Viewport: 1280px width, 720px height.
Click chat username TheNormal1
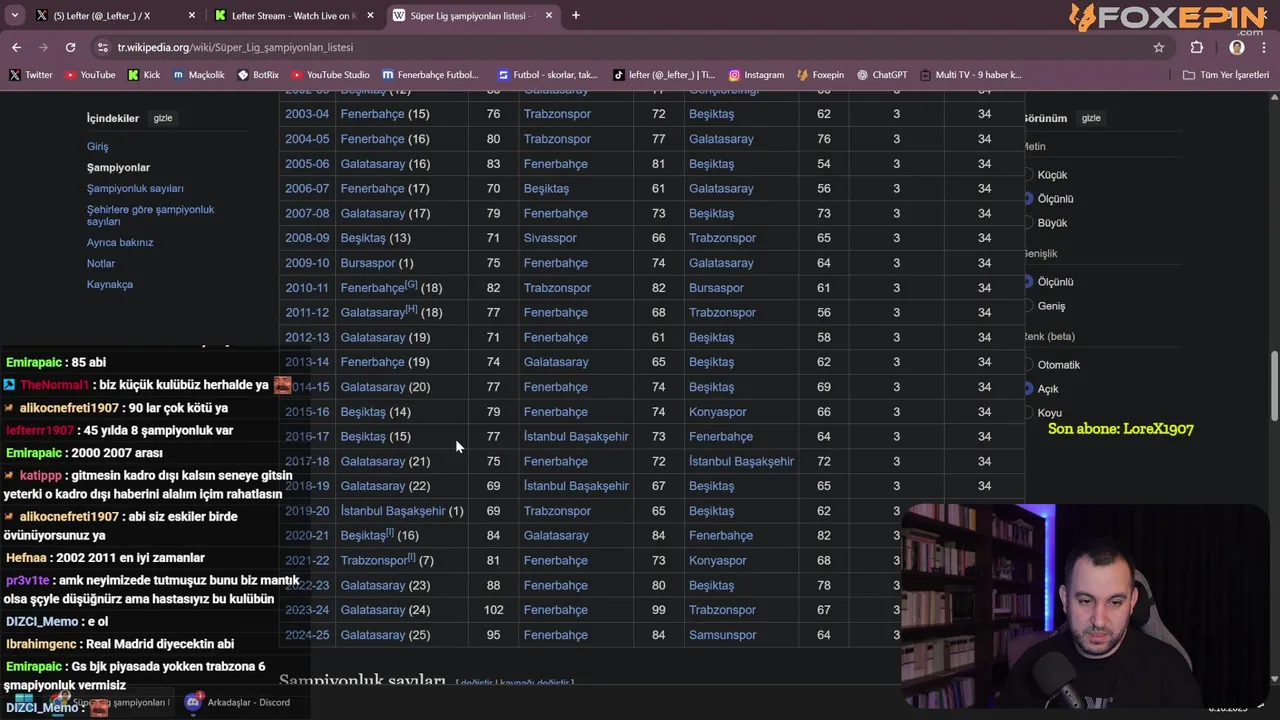pyautogui.click(x=54, y=385)
